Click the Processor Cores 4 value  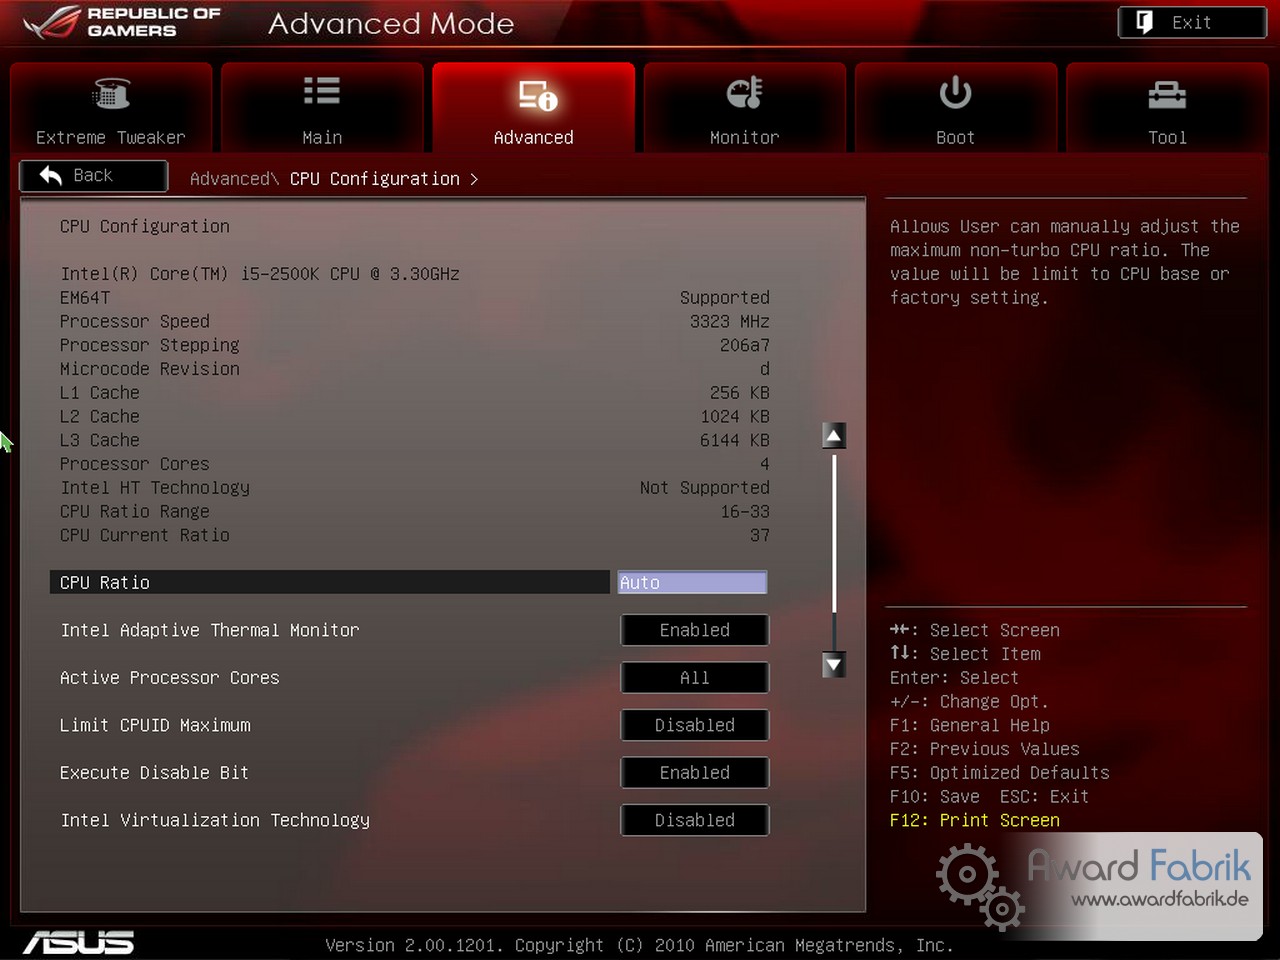764,463
